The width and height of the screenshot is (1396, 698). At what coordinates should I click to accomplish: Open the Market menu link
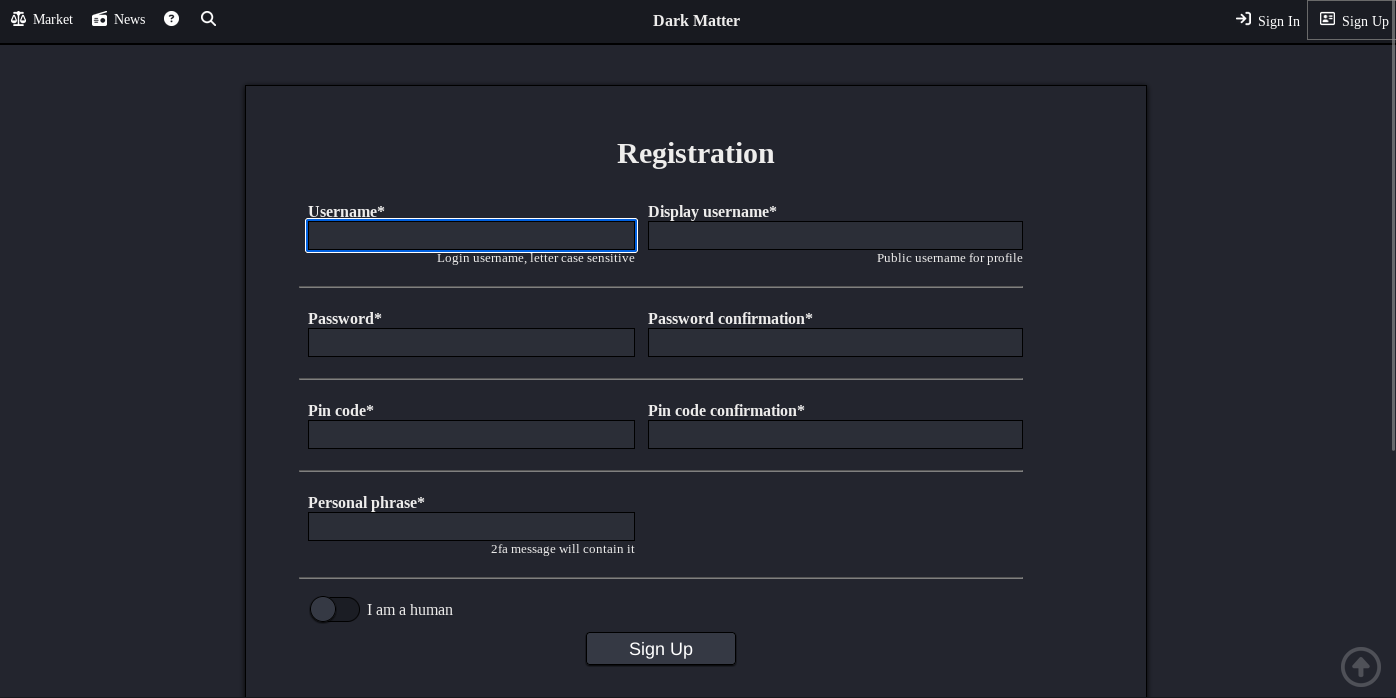coord(42,19)
